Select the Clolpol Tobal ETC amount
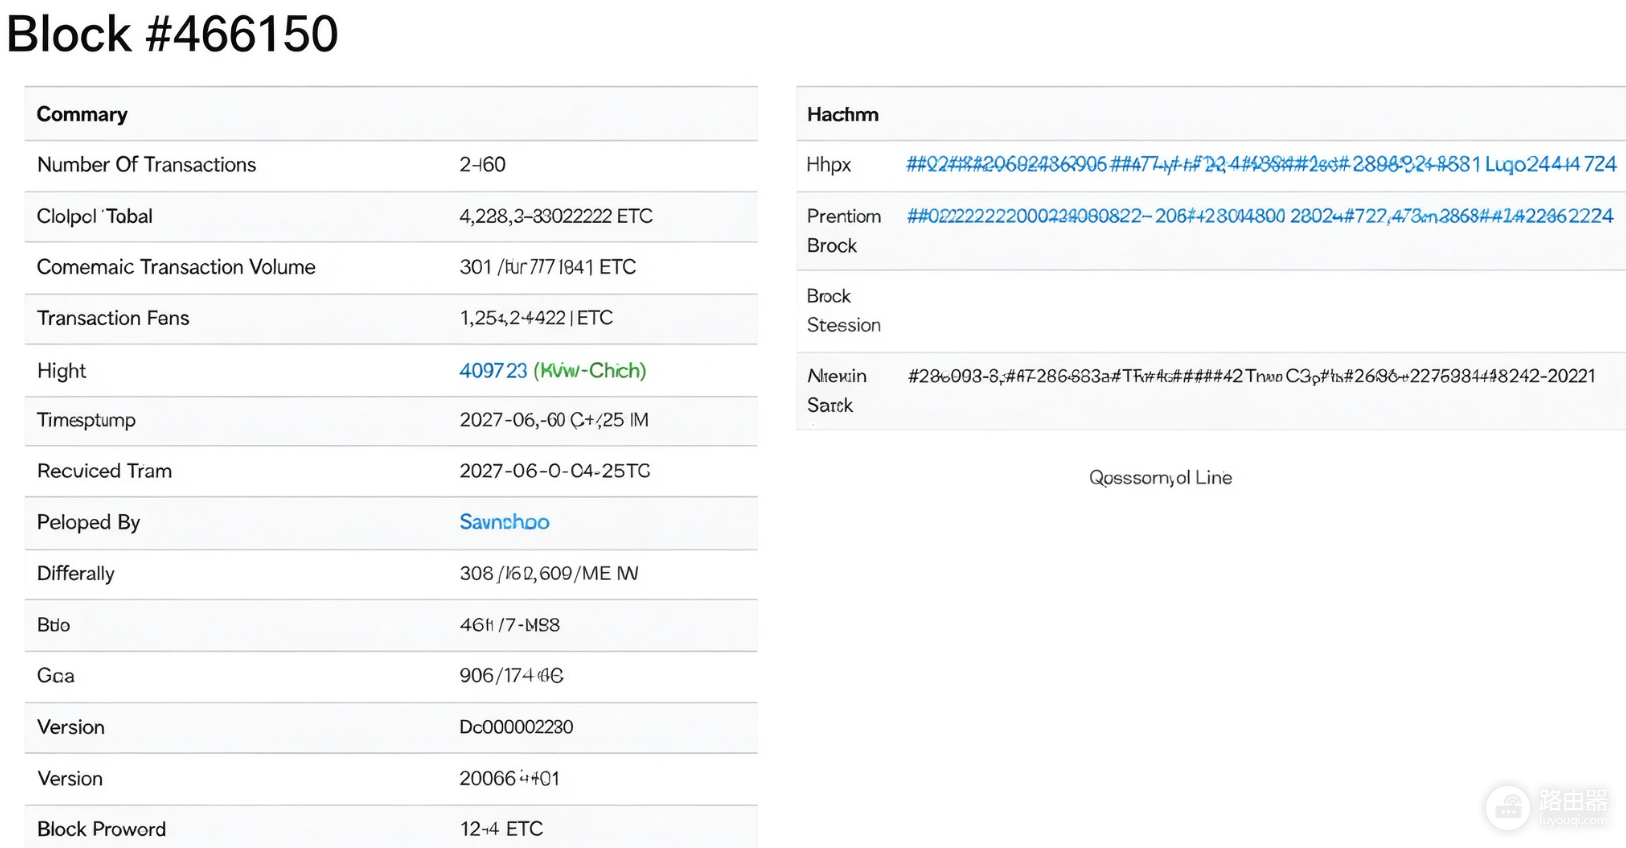Viewport: 1626px width, 848px height. tap(556, 216)
